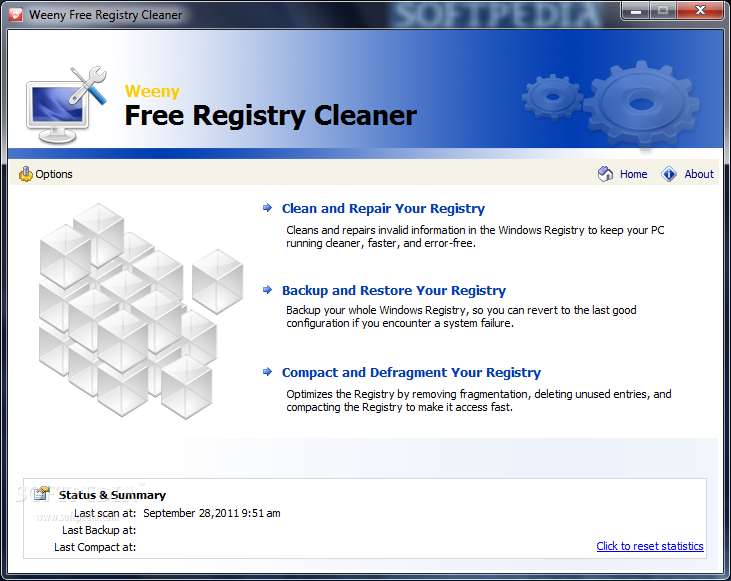Click to reset statistics link
The width and height of the screenshot is (731, 581).
click(650, 546)
